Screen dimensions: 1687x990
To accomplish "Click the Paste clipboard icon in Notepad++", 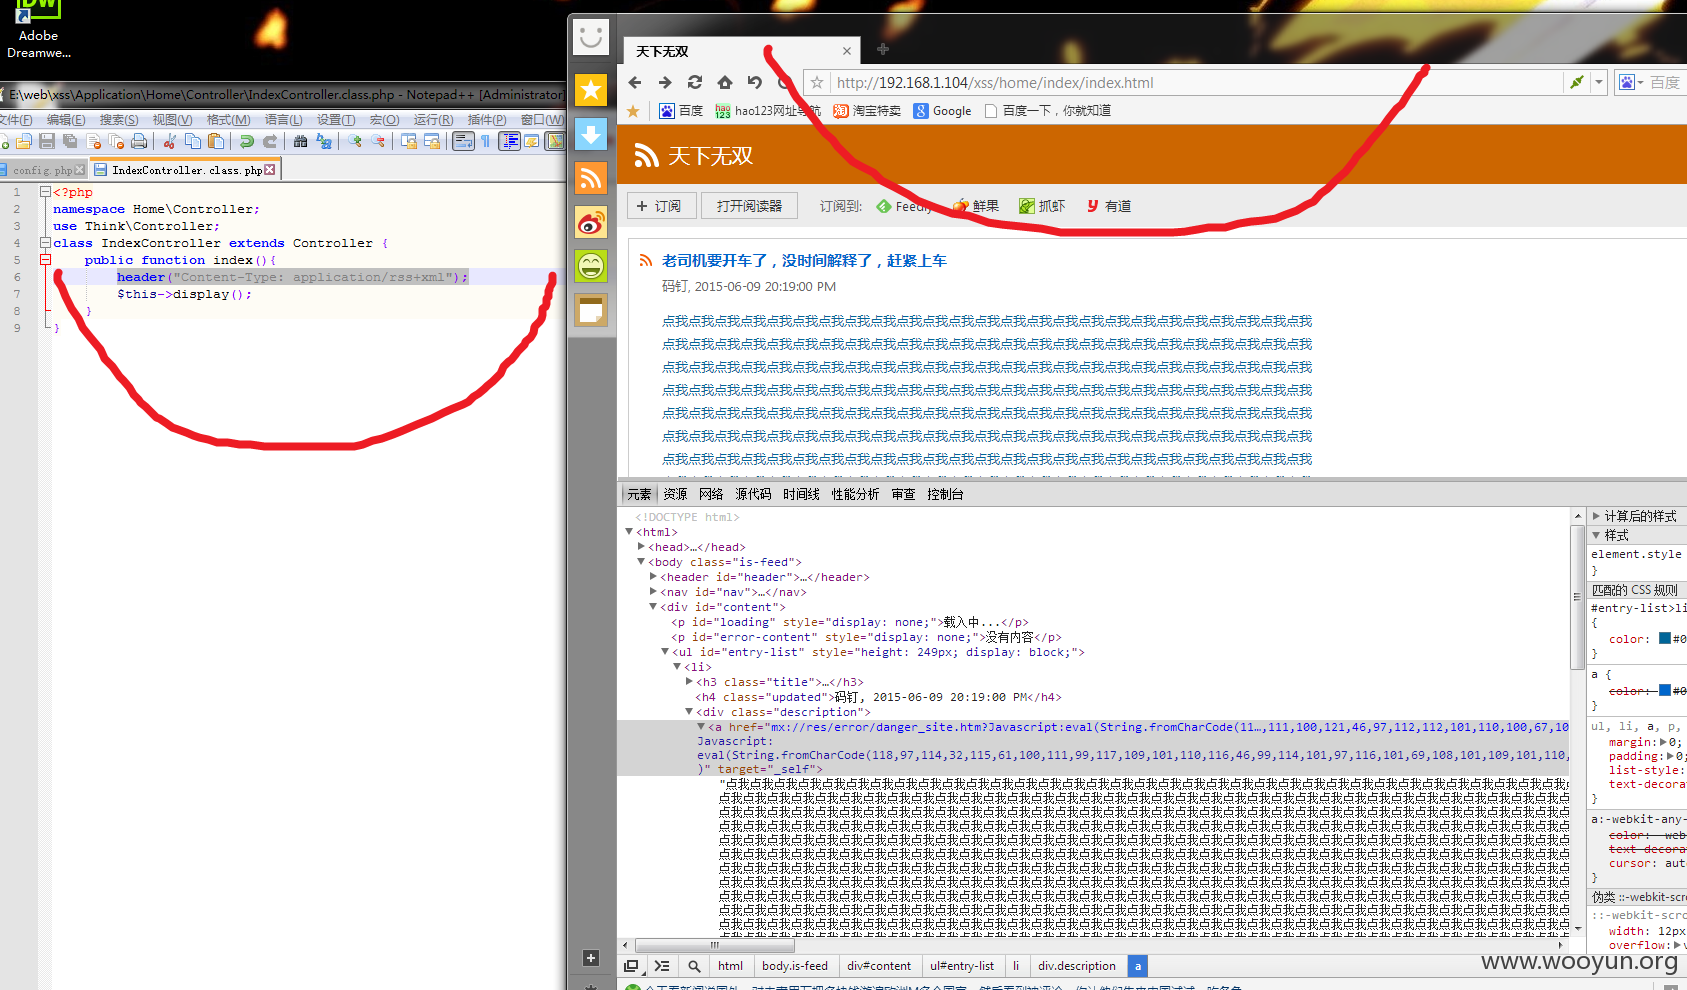I will point(216,141).
